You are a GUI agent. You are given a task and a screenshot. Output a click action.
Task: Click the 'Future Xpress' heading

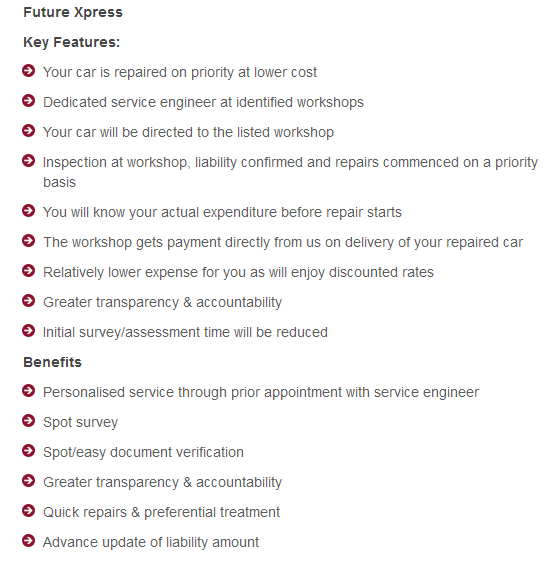tap(73, 12)
